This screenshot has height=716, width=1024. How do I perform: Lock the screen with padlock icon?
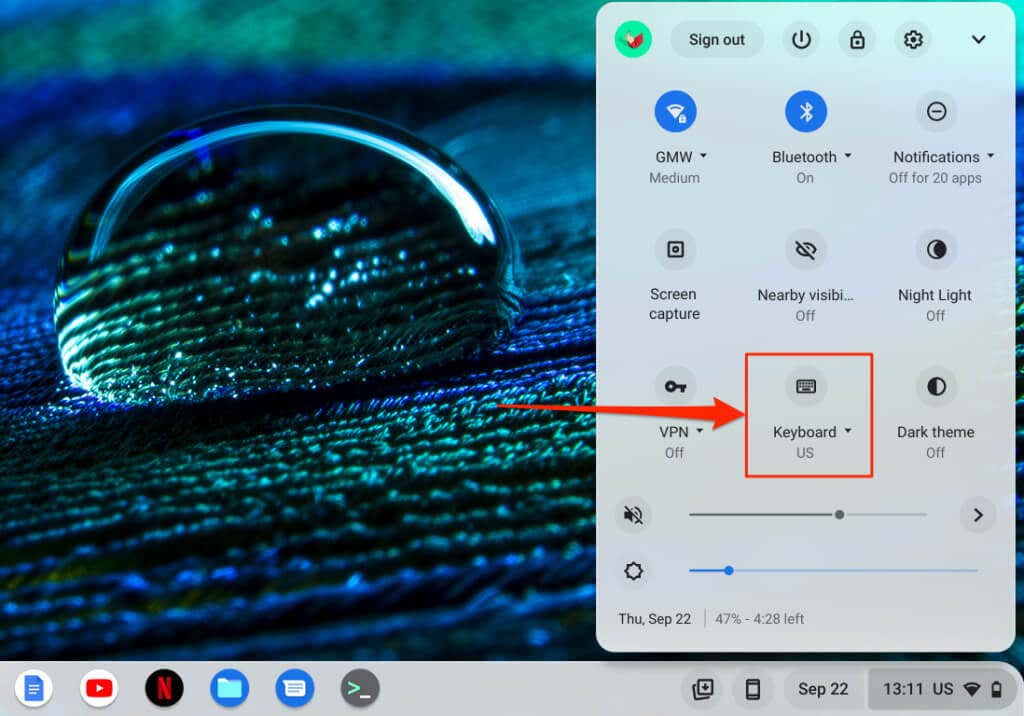pos(857,40)
